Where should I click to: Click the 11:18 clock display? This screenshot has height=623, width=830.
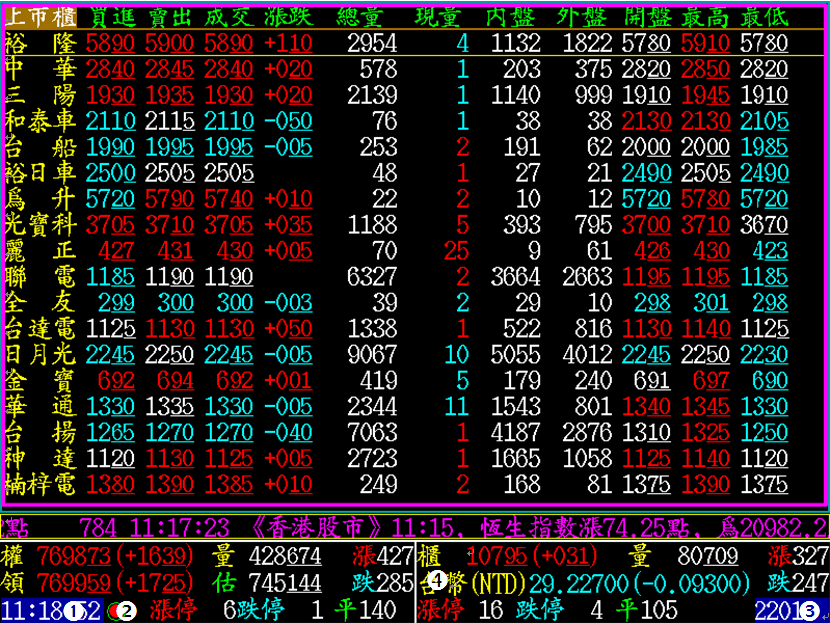pos(30,610)
